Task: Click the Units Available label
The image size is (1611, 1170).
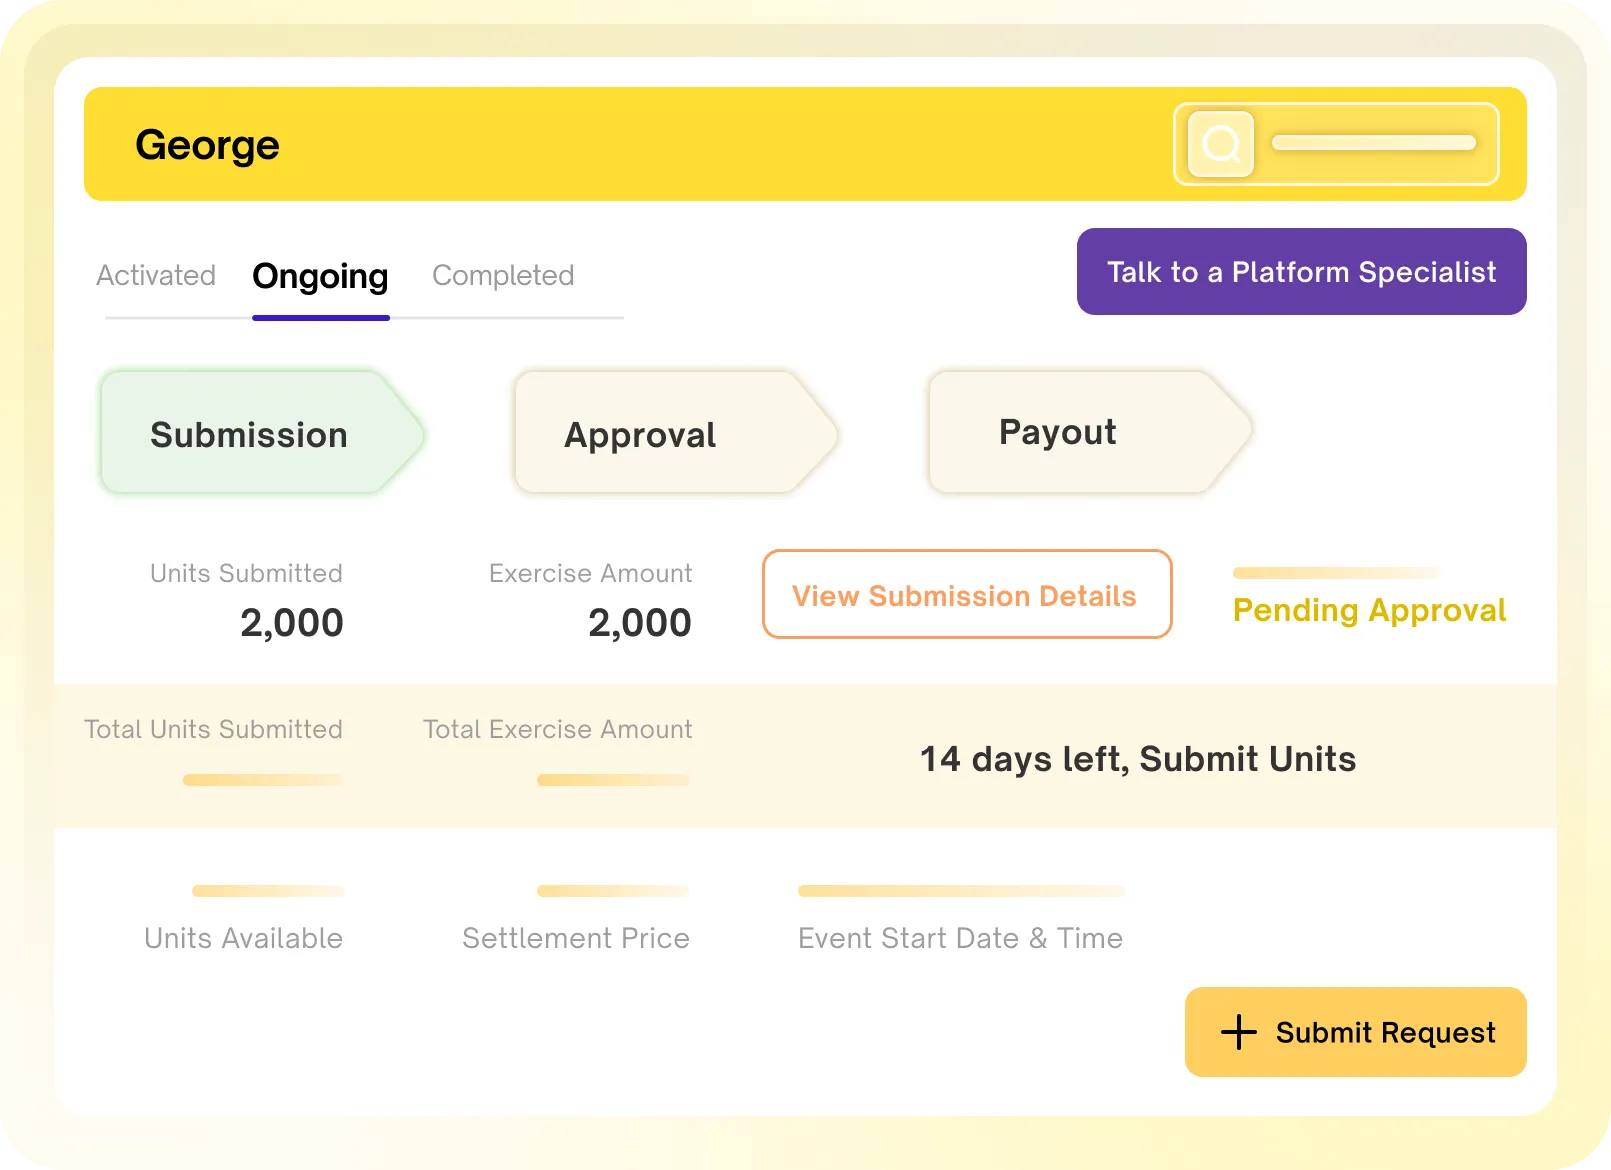Action: coord(243,938)
